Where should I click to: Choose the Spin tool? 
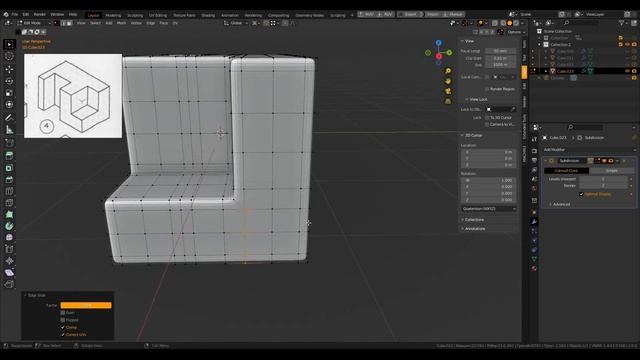[x=9, y=226]
